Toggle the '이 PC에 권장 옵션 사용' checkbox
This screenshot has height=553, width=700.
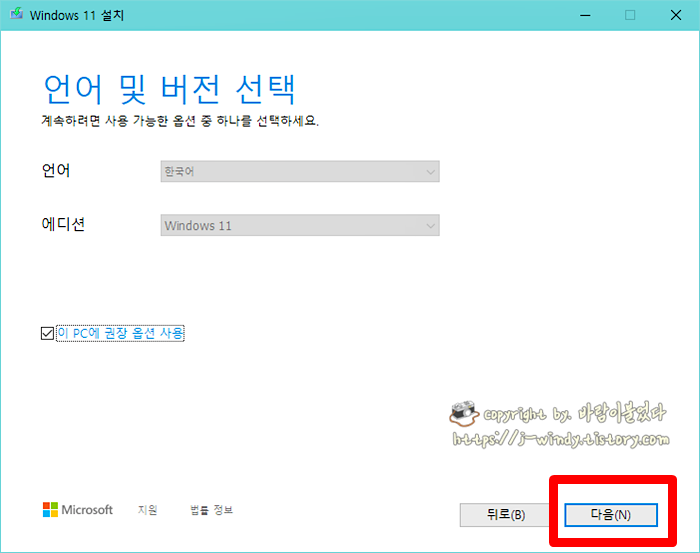point(47,333)
